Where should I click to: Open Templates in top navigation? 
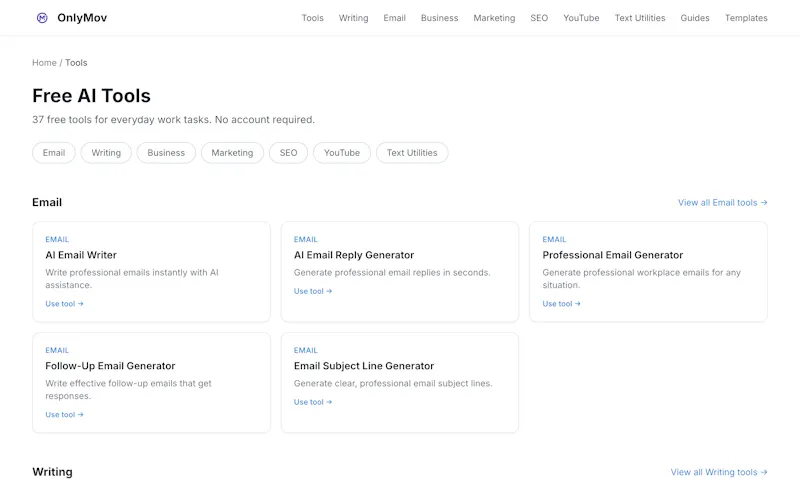(746, 18)
